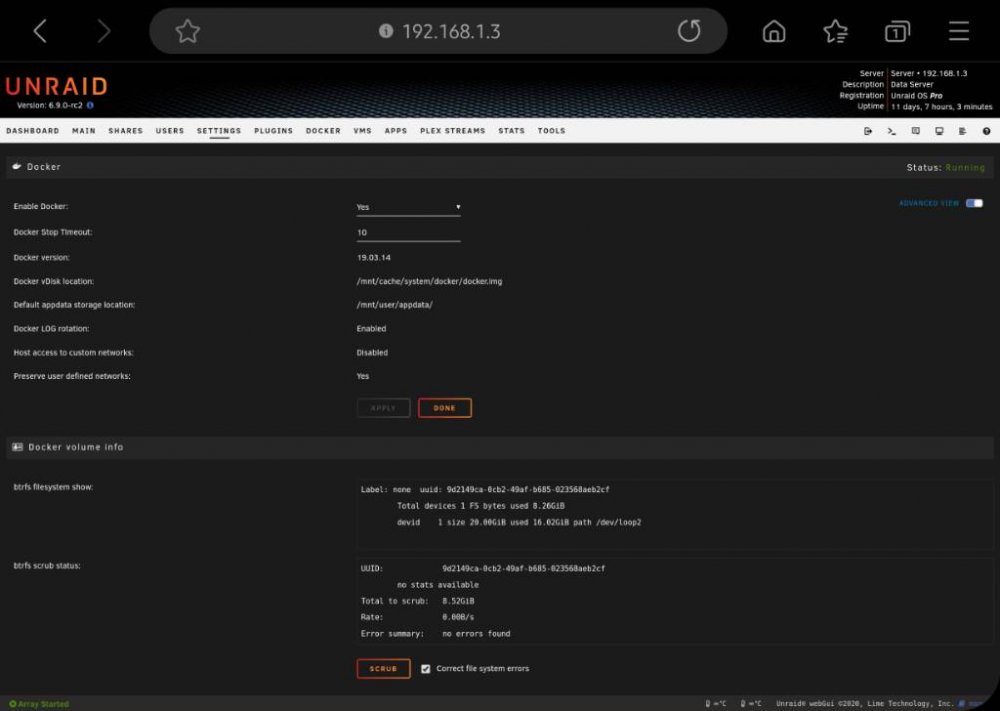
Task: Go back with the browser back arrow
Action: [x=40, y=31]
